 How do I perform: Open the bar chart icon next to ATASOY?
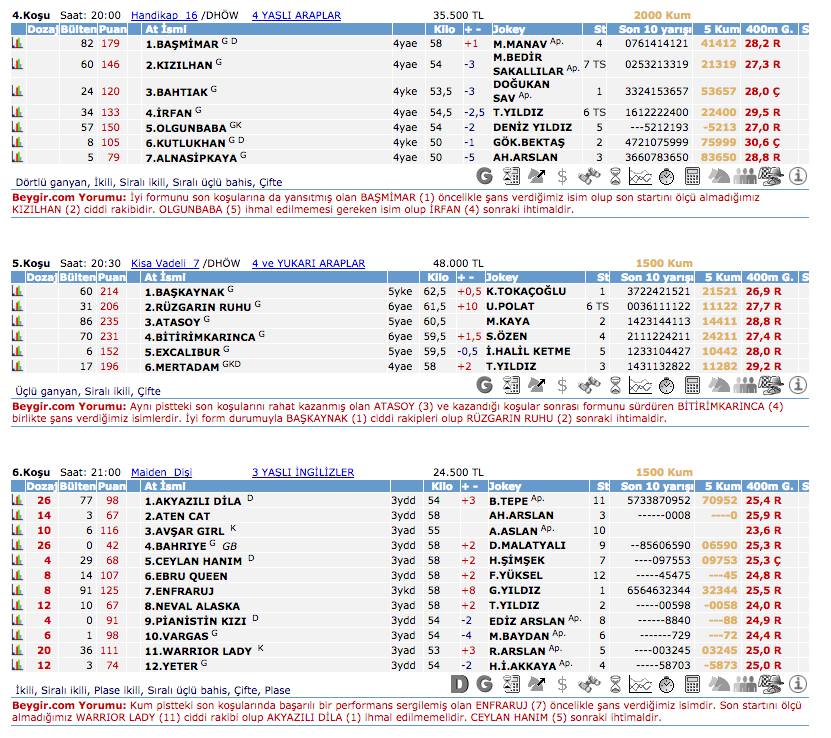point(17,322)
